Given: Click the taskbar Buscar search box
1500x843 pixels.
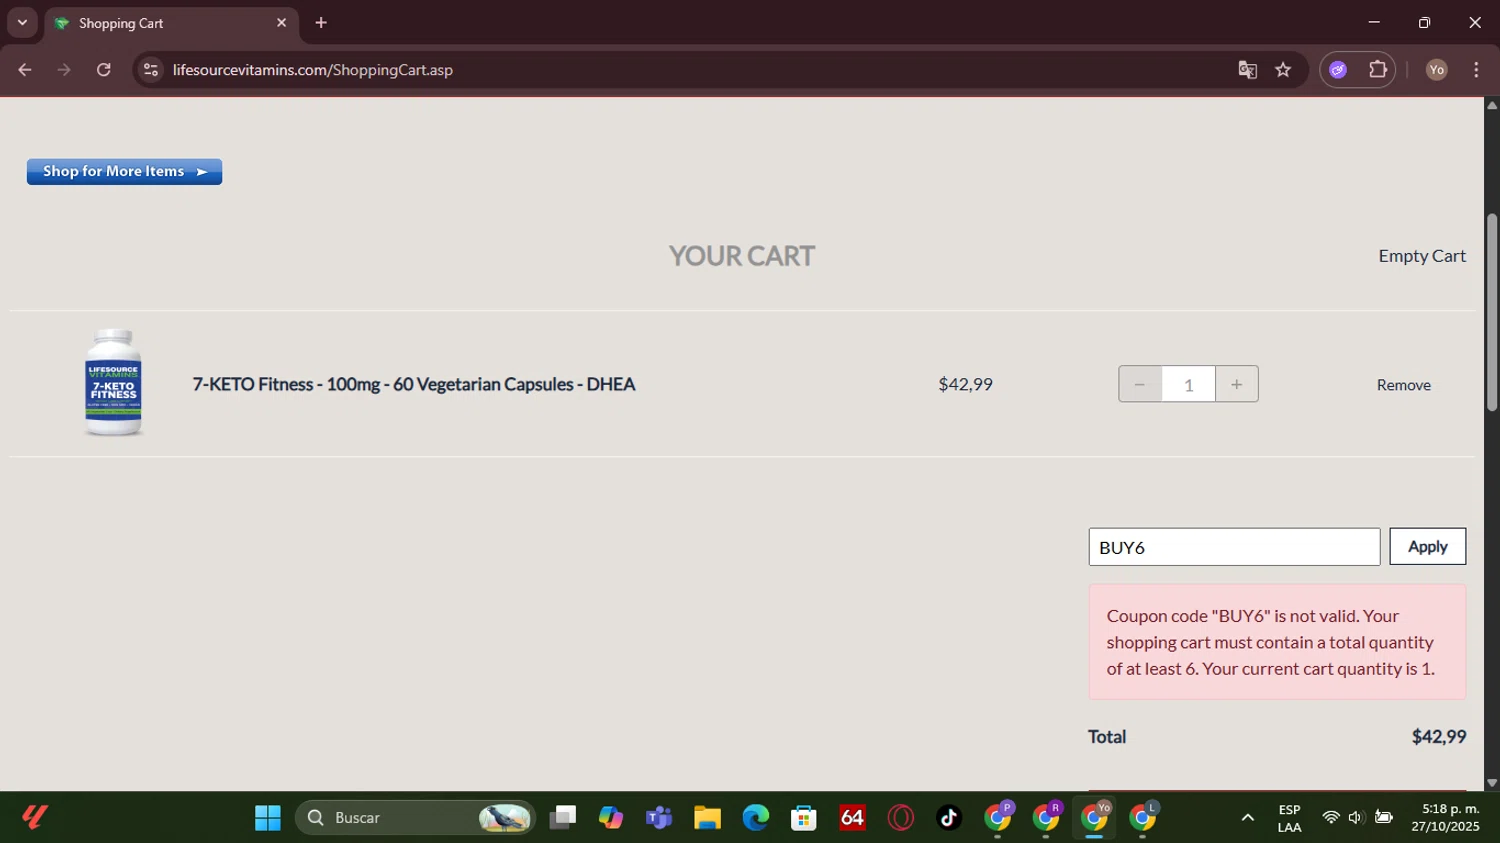Looking at the screenshot, I should click(x=415, y=818).
